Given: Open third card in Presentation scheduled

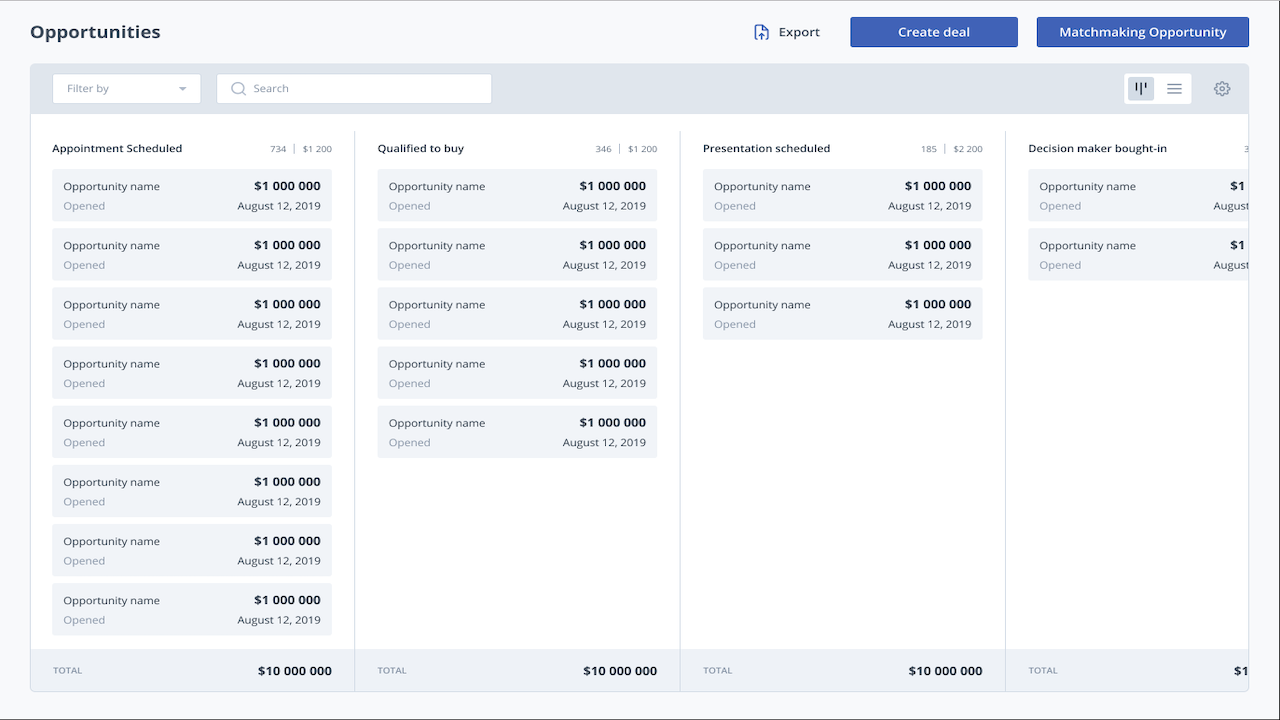Looking at the screenshot, I should pos(842,314).
